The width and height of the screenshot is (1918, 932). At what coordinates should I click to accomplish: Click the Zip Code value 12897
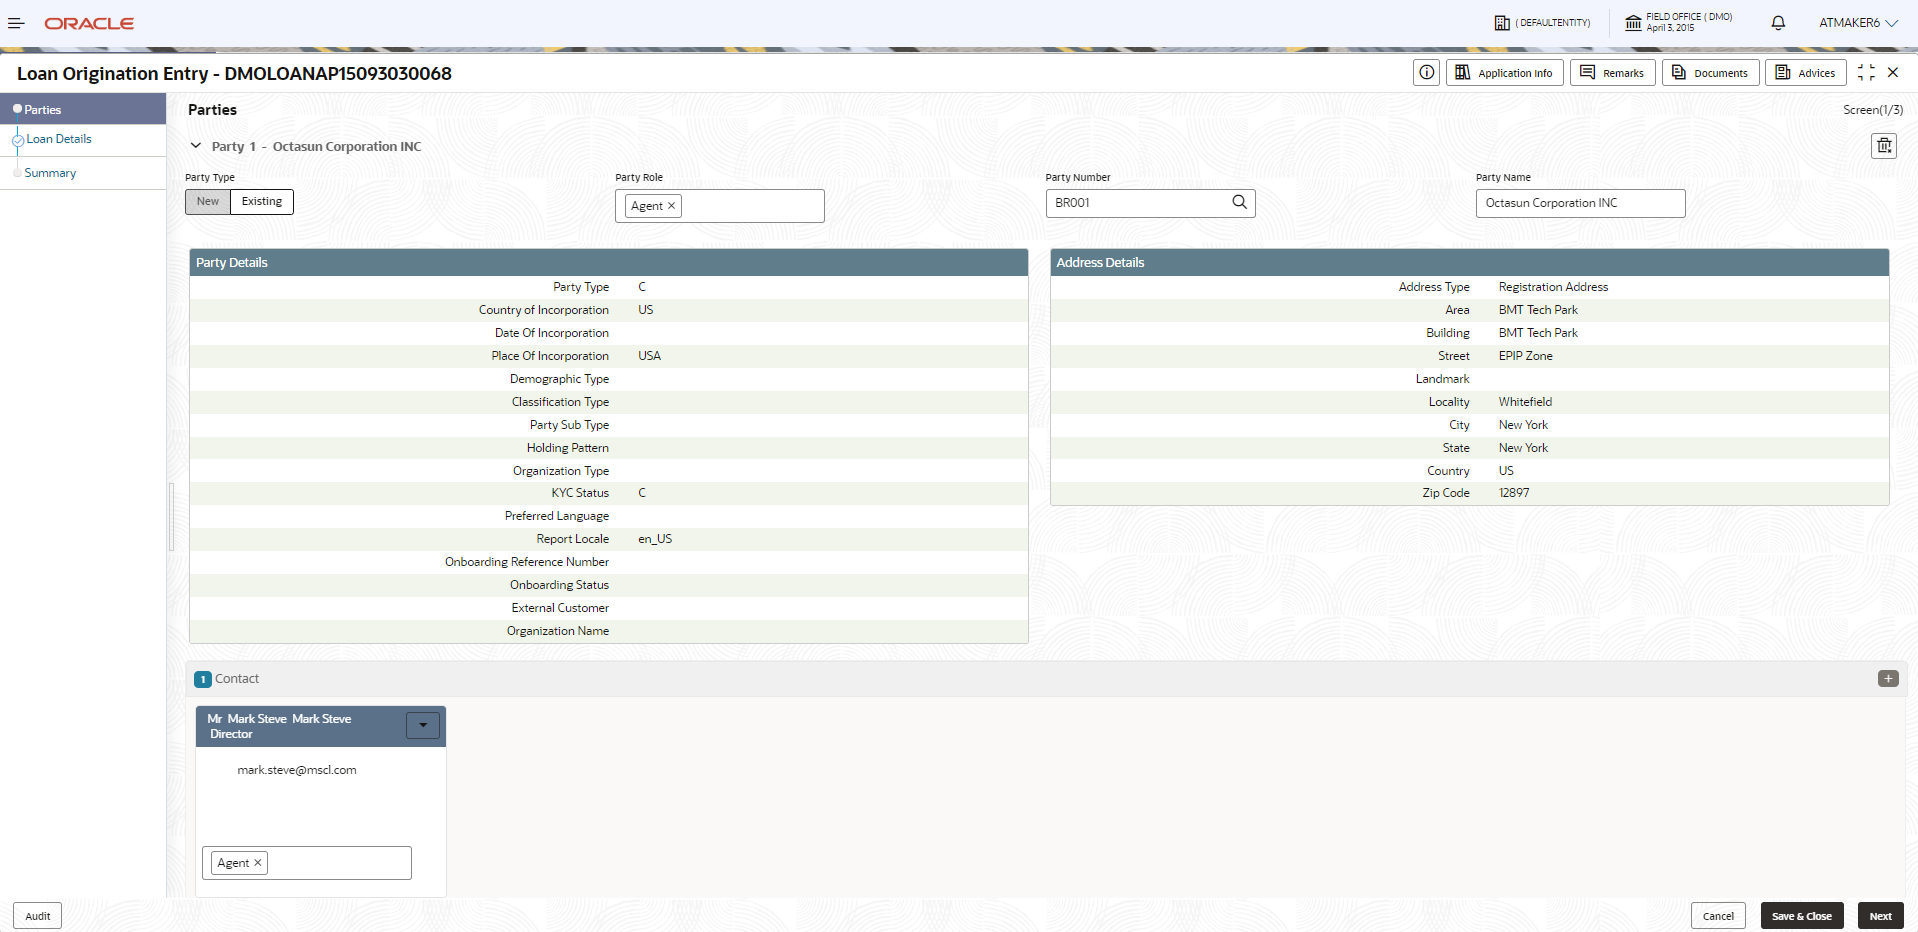1514,493
